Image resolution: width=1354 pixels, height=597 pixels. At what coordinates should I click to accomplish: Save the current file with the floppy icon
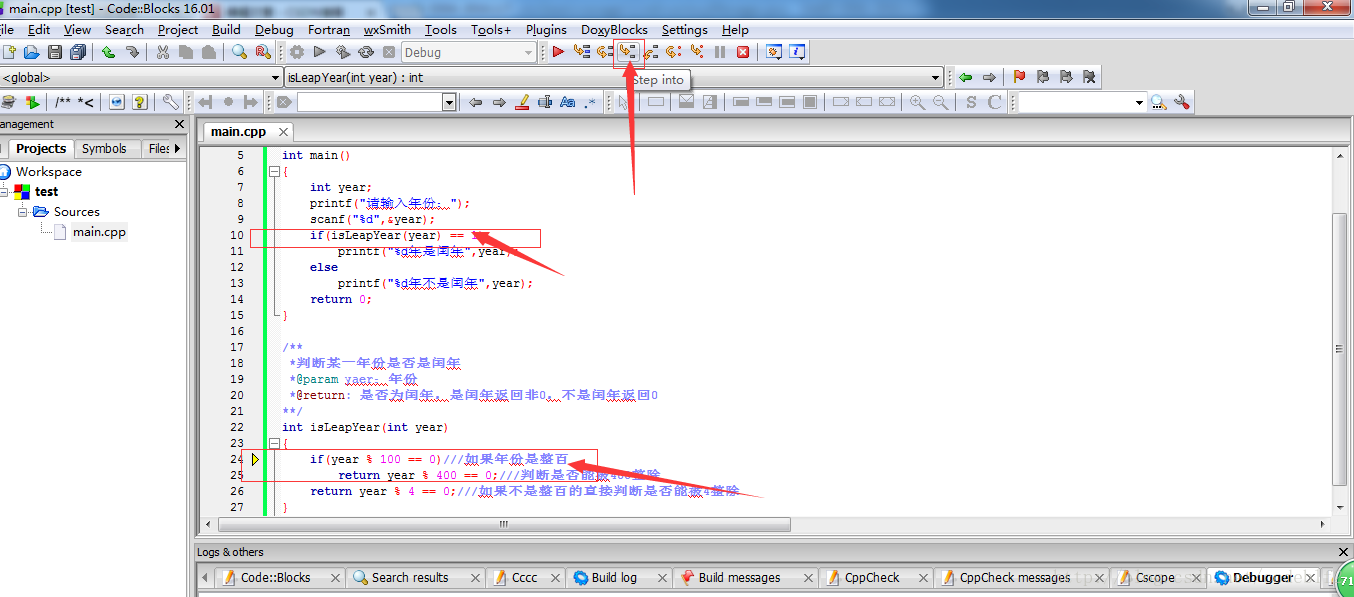click(55, 52)
